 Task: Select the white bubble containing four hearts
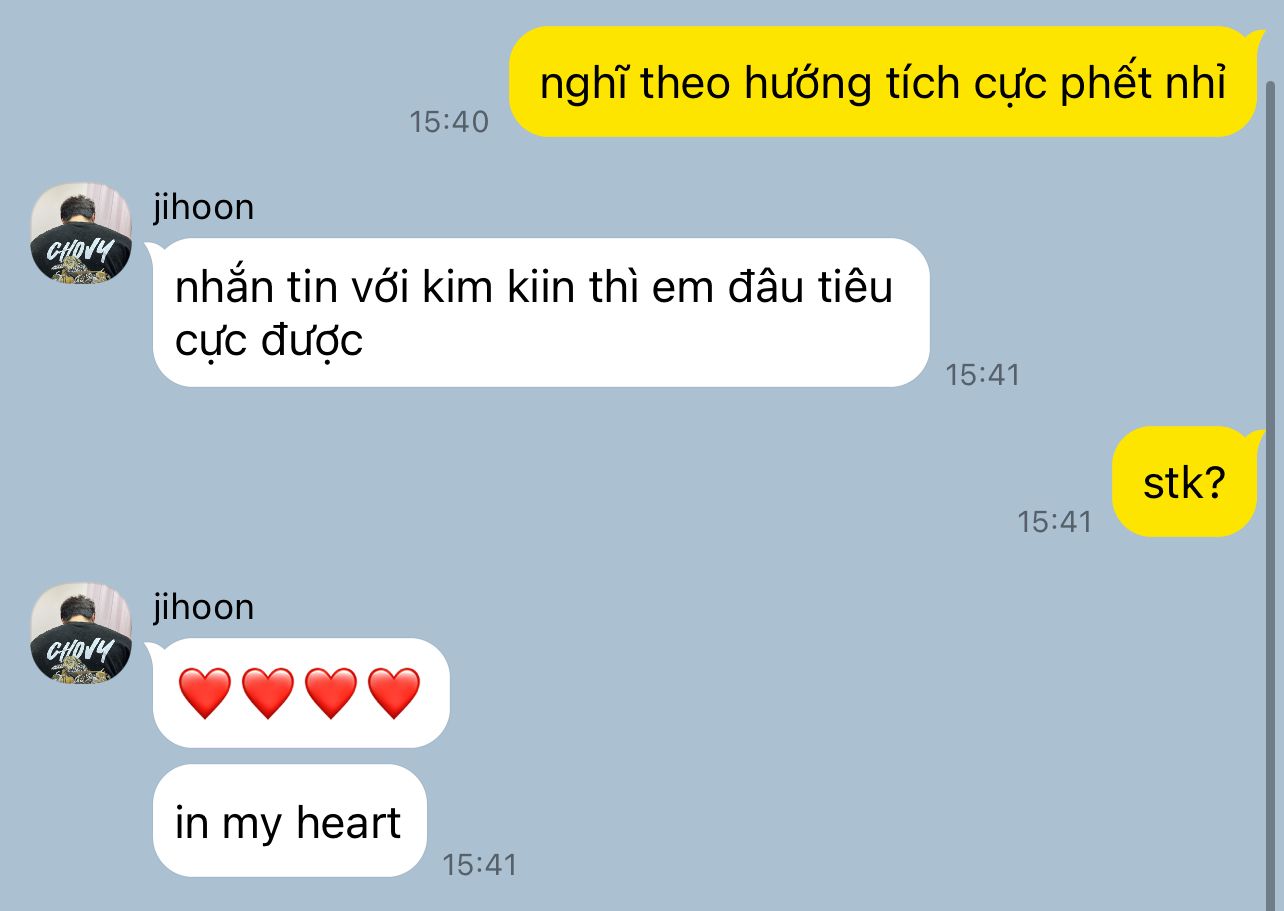(x=300, y=692)
